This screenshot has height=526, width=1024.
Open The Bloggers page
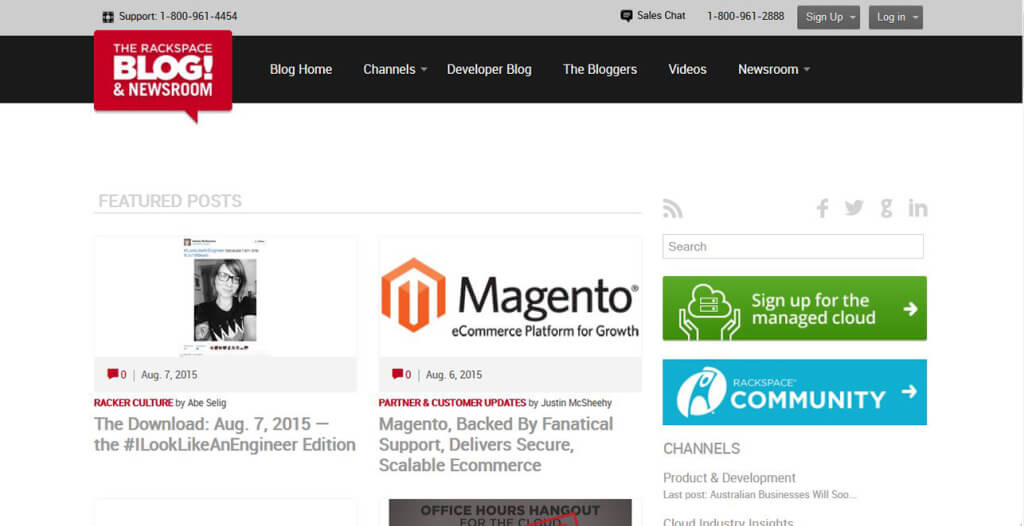coord(600,69)
